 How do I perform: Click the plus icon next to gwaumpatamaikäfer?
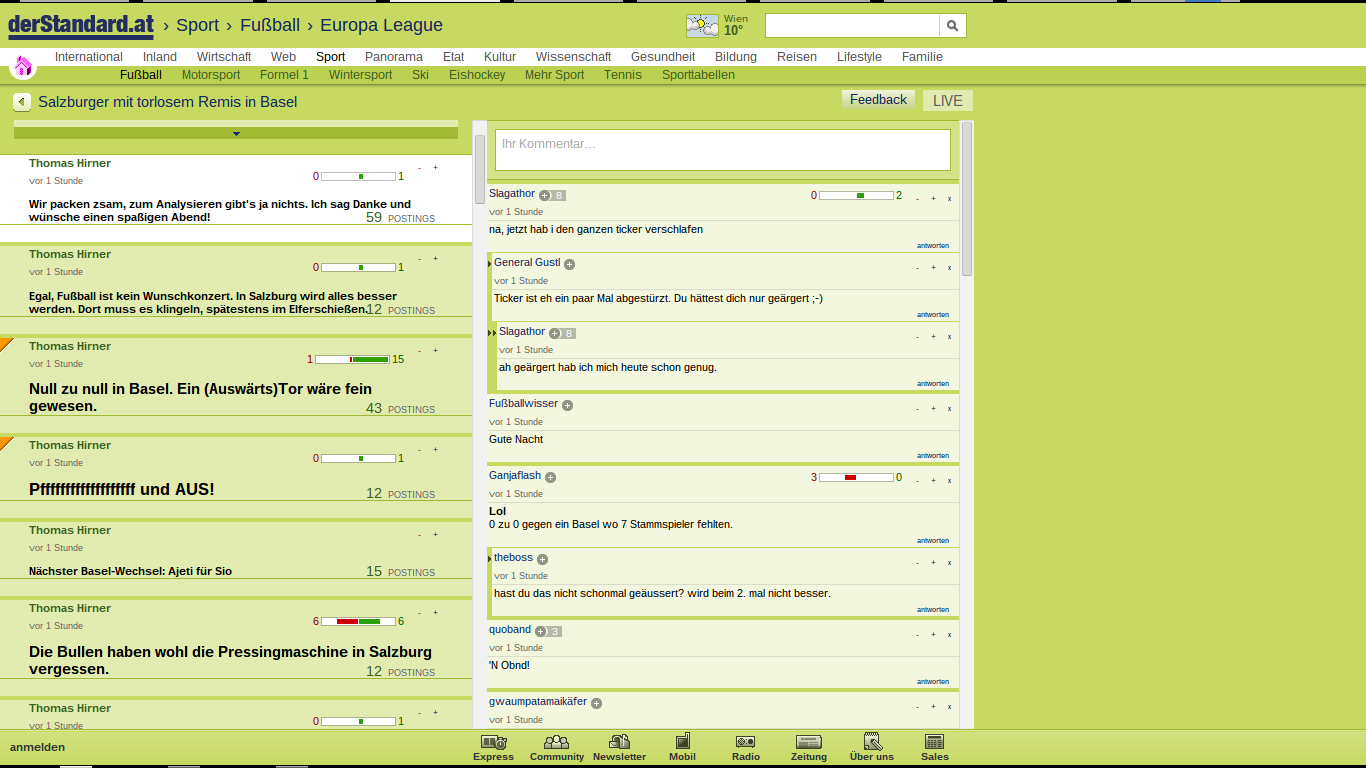pyautogui.click(x=597, y=704)
